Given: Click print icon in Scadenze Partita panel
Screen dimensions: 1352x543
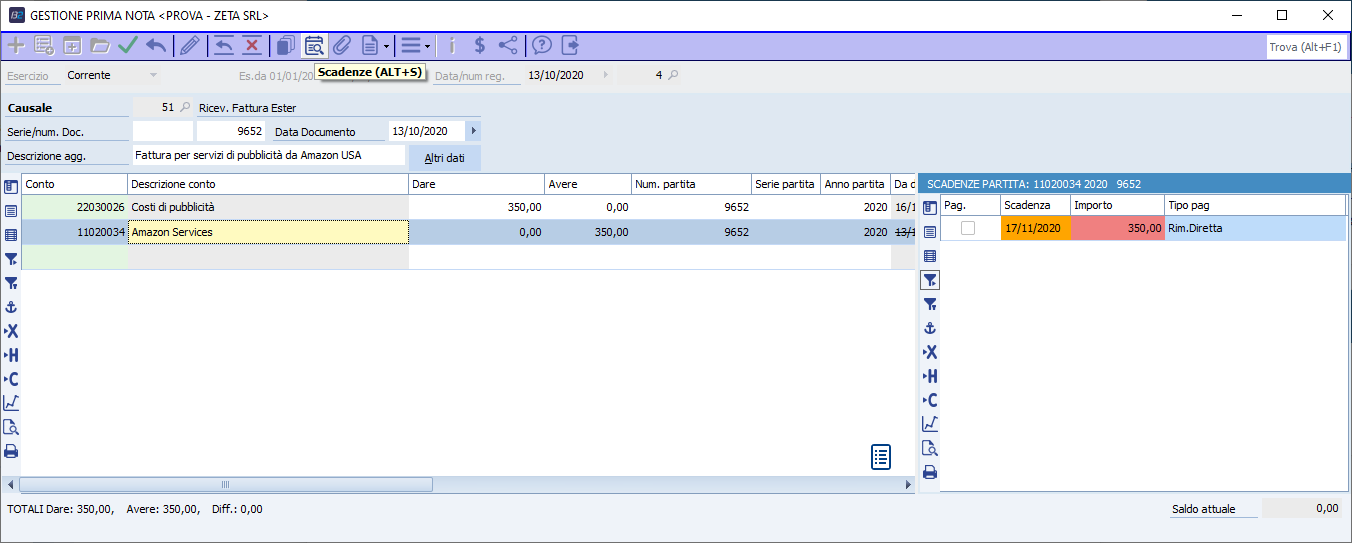Looking at the screenshot, I should click(x=930, y=472).
